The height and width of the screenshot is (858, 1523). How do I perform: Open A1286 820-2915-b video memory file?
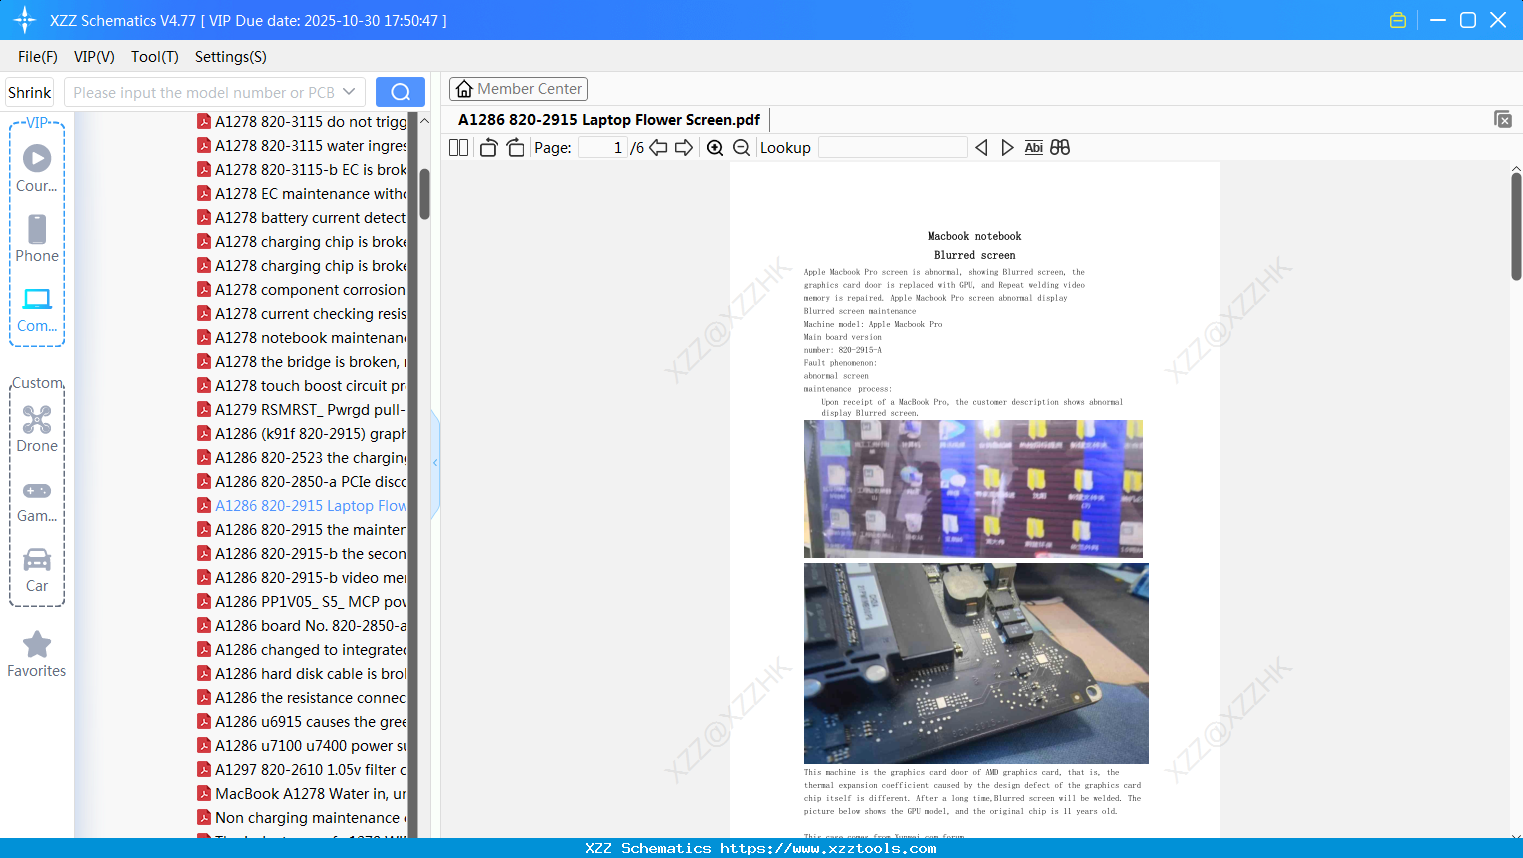pyautogui.click(x=302, y=577)
